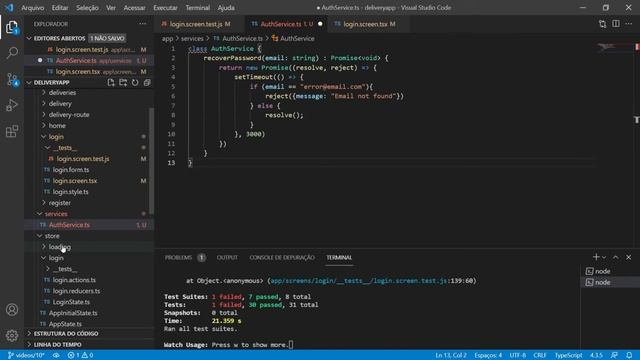Open the Extensions view
The height and width of the screenshot is (360, 640).
tap(12, 131)
